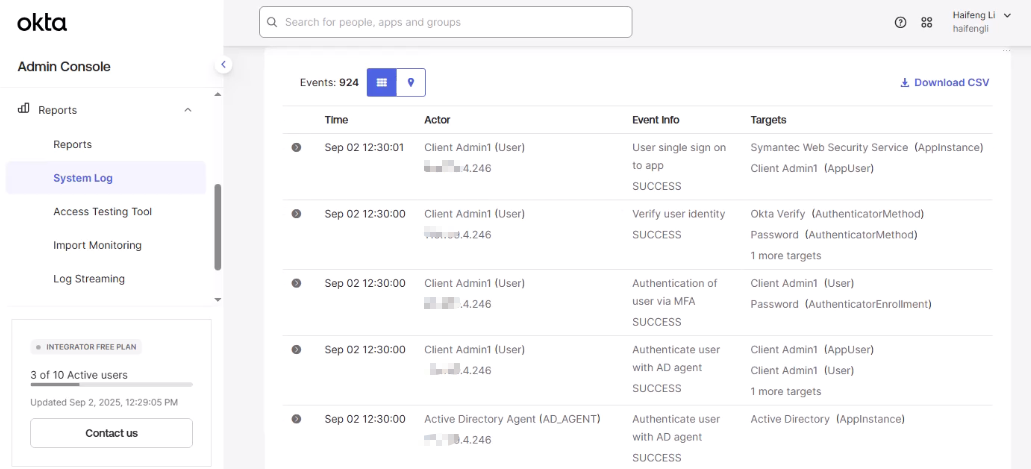Click the Time column header

pos(337,120)
